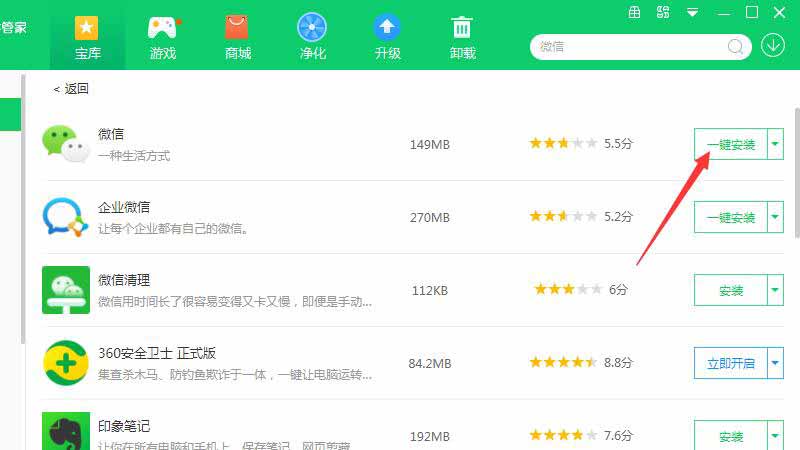Screen dimensions: 800x450
Task: Open the 微信清理 title text
Action: pyautogui.click(x=124, y=280)
